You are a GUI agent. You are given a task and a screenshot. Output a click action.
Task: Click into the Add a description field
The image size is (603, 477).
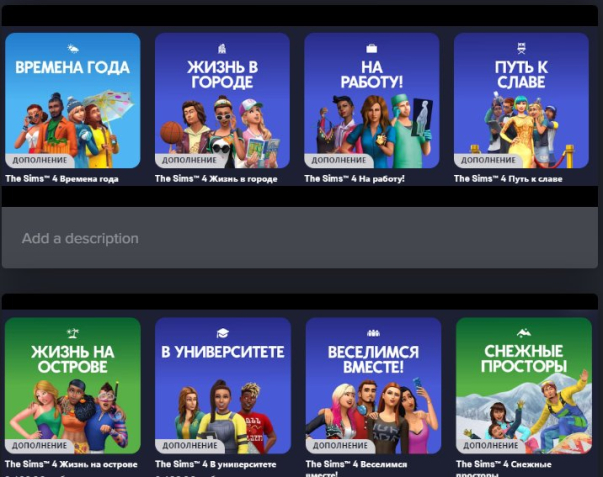tap(300, 239)
